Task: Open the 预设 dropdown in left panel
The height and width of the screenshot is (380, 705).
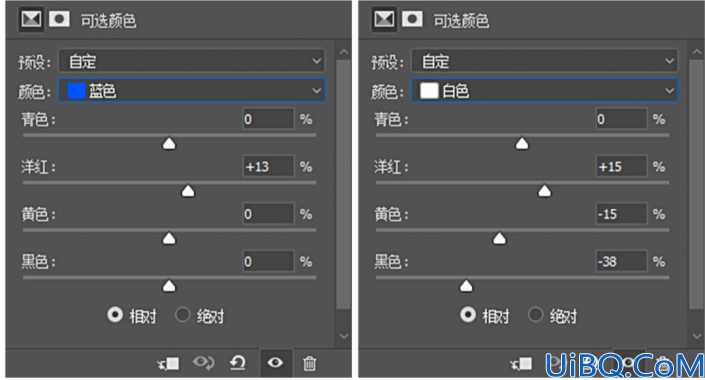Action: [191, 61]
